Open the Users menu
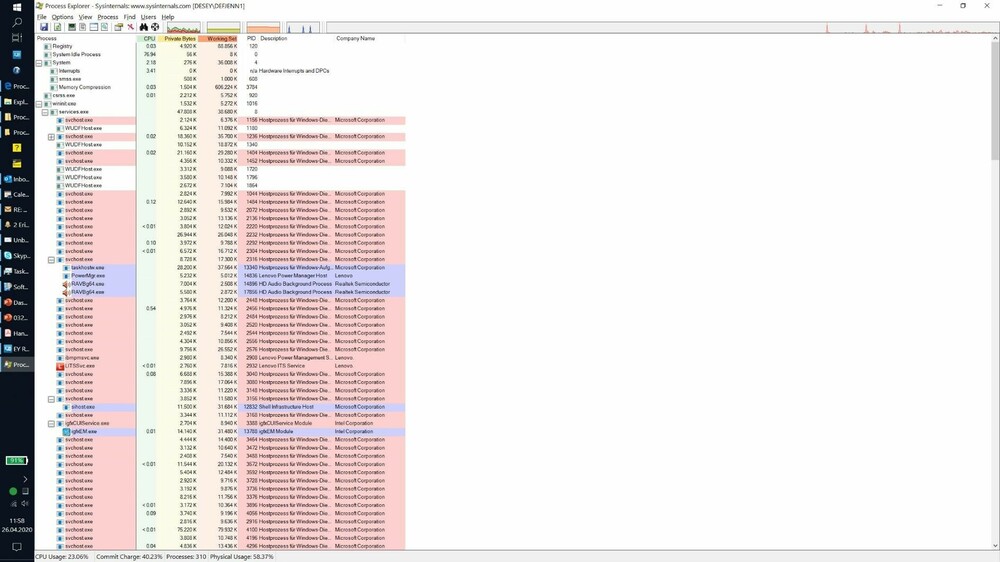1000x562 pixels. [x=148, y=17]
